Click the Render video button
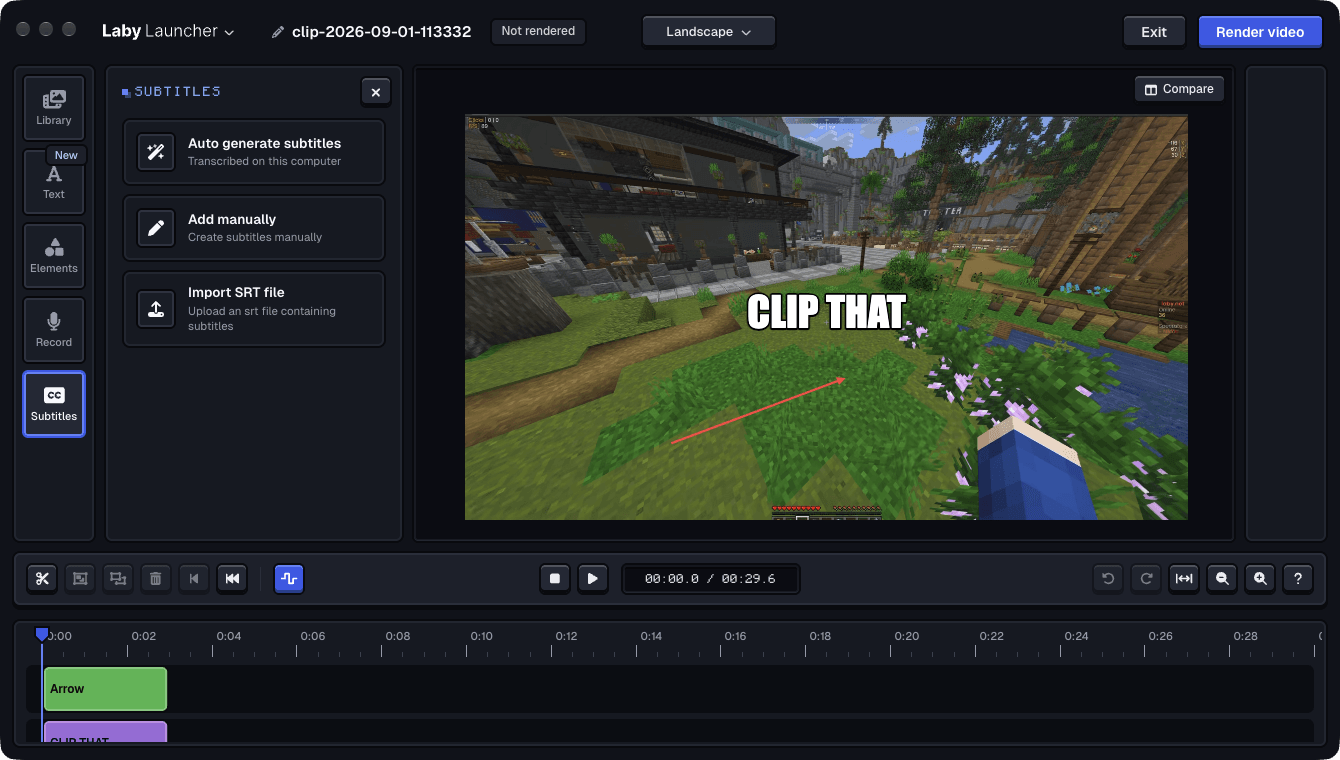 point(1260,32)
